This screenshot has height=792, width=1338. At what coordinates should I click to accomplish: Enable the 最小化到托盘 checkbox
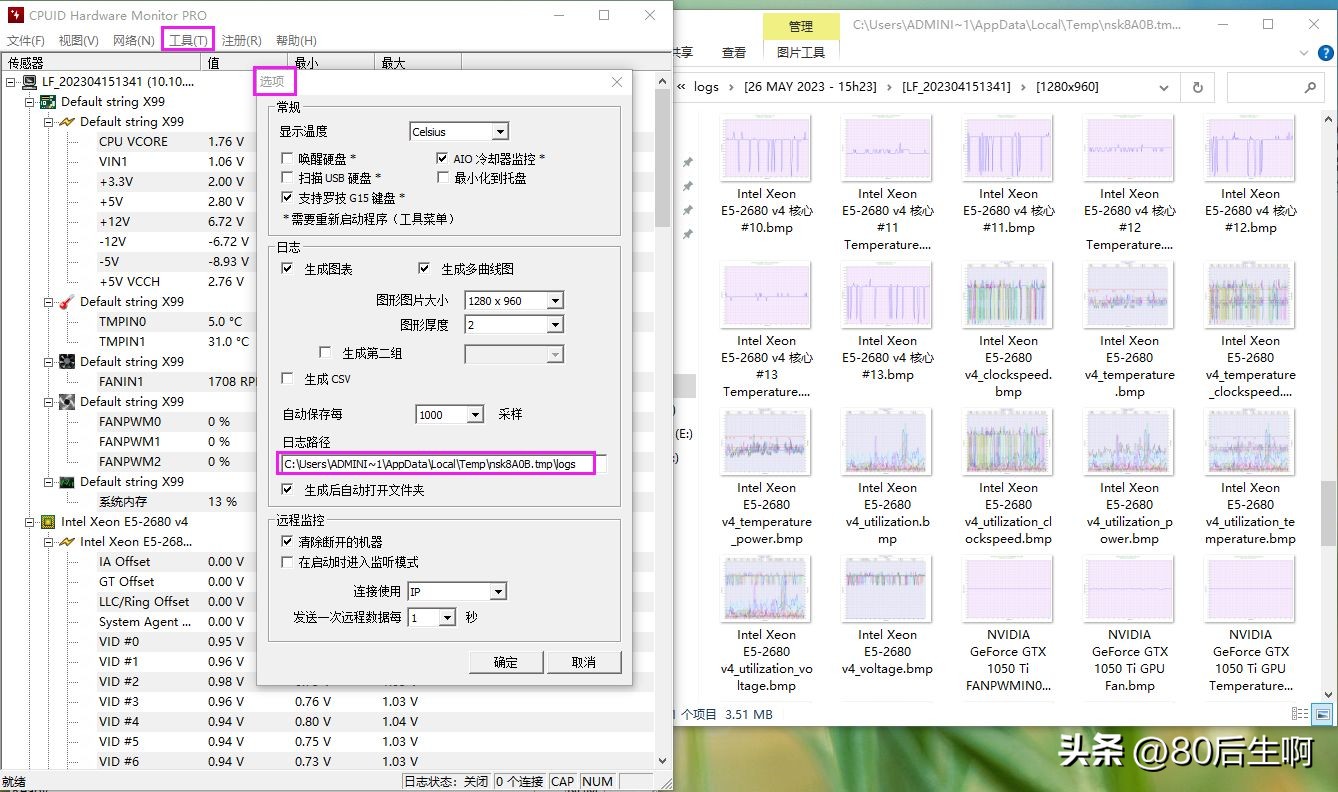tap(443, 177)
